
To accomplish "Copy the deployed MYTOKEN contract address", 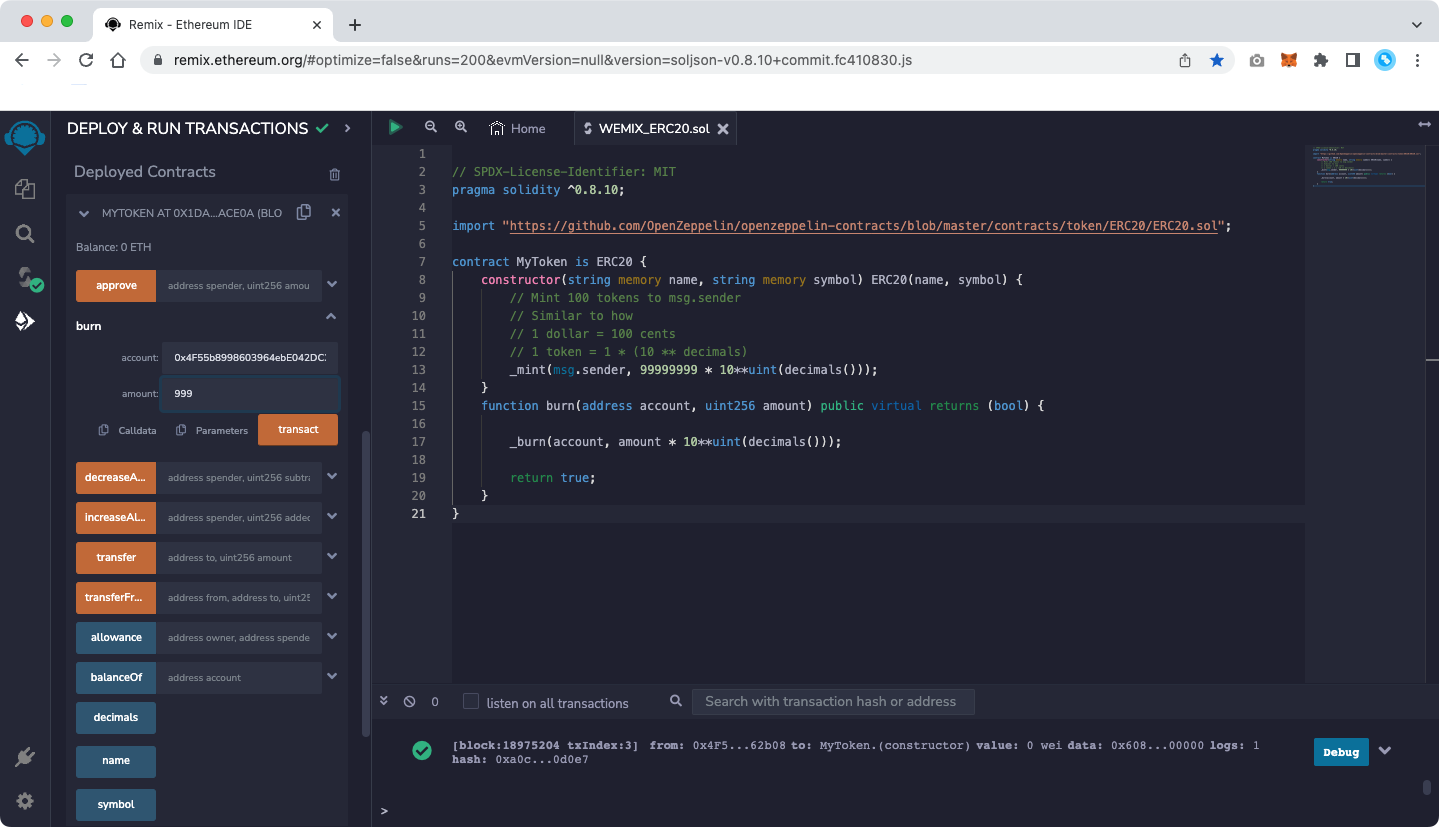I will (304, 212).
